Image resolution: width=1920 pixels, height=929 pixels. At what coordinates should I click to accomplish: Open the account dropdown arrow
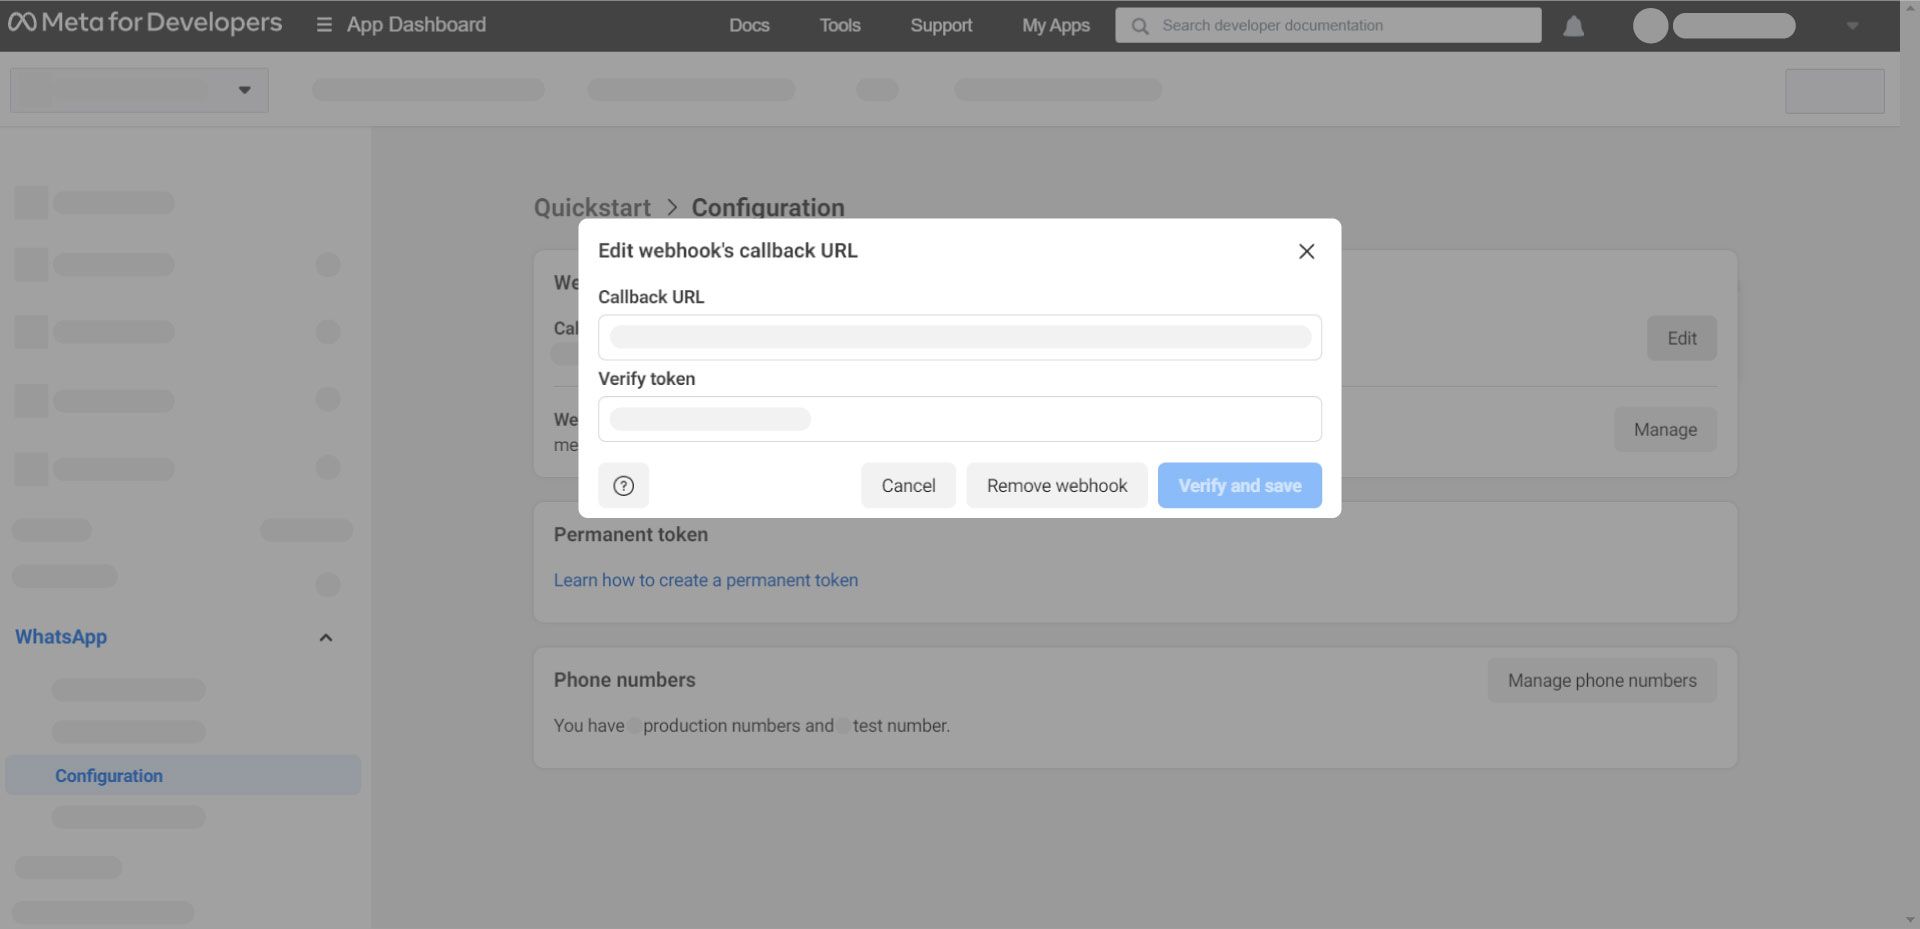1852,26
